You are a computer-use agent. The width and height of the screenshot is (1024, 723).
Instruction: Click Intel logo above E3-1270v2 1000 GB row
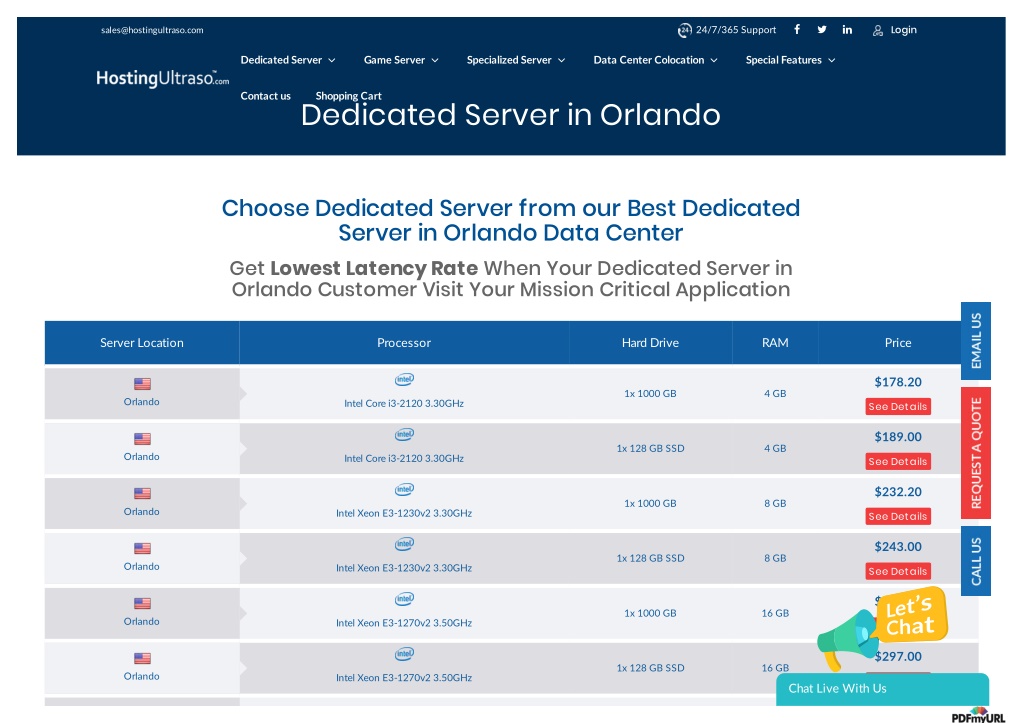click(x=404, y=599)
